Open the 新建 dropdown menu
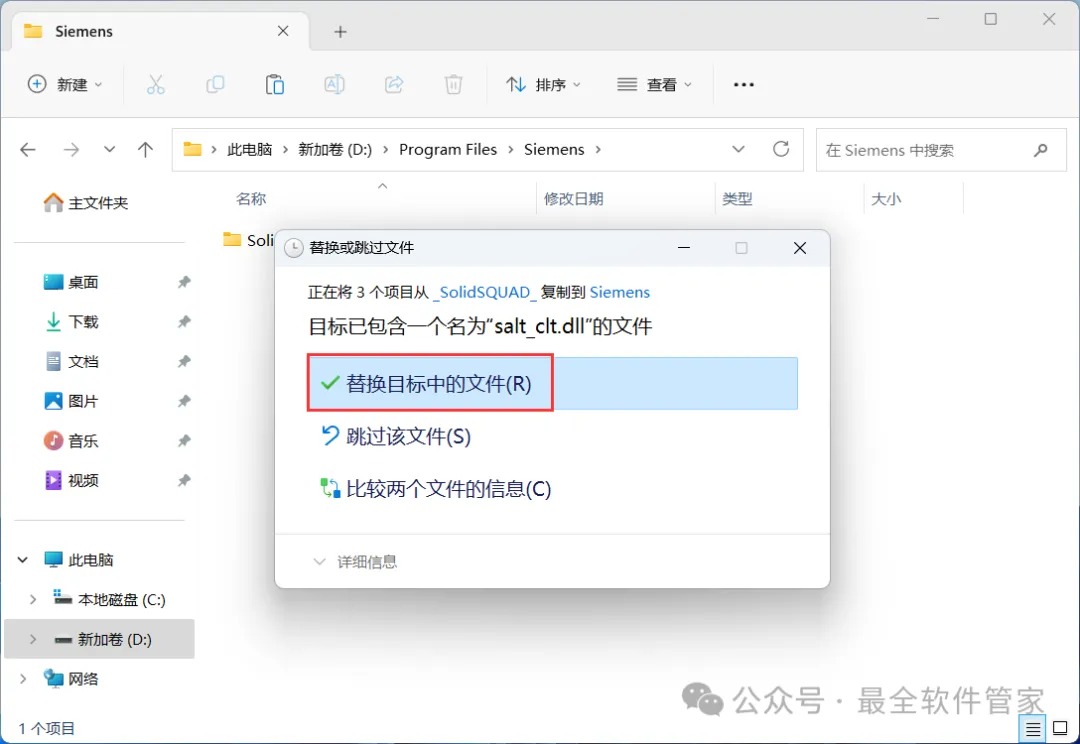The image size is (1080, 744). coord(65,85)
